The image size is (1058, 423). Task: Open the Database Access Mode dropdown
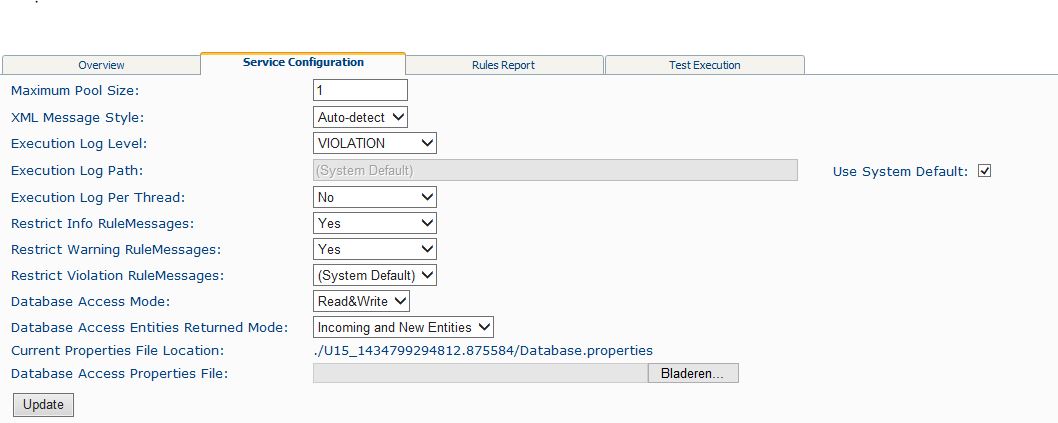point(361,301)
